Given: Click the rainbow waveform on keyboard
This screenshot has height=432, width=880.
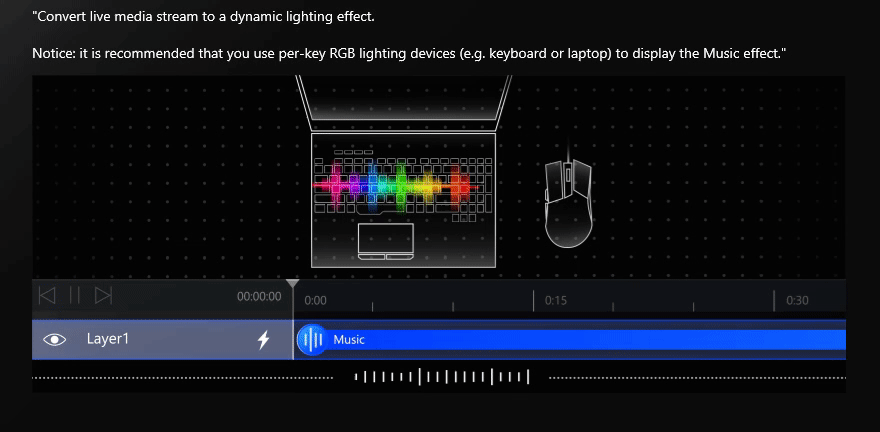Looking at the screenshot, I should pyautogui.click(x=396, y=186).
